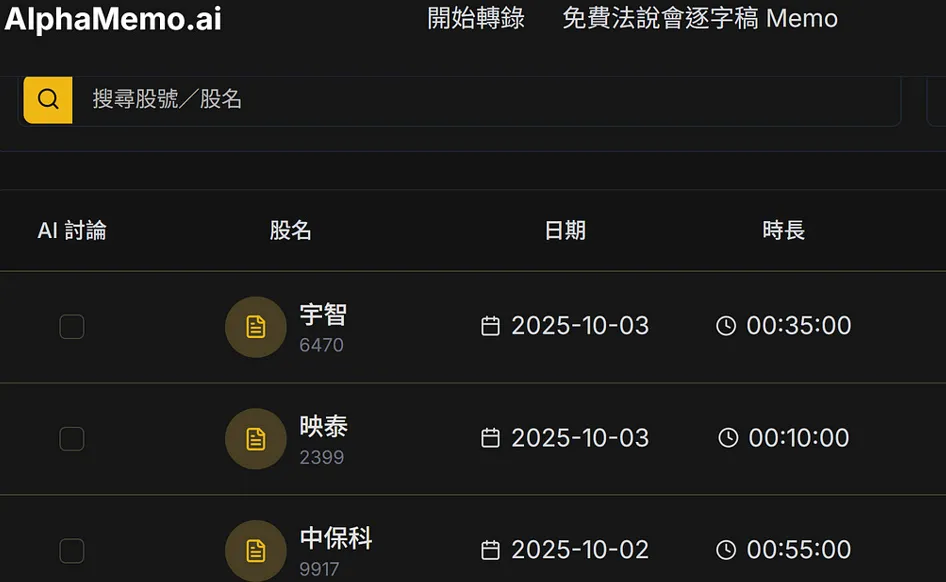
Task: Click calendar icon beside 宇智 date
Action: (x=490, y=326)
